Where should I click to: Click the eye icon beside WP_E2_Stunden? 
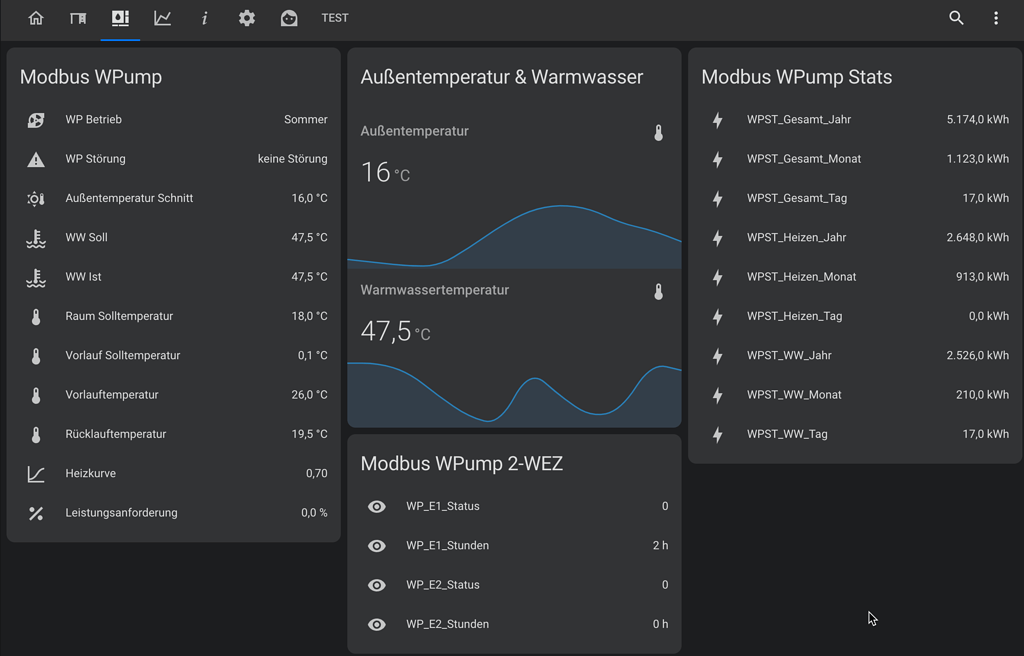pos(376,624)
